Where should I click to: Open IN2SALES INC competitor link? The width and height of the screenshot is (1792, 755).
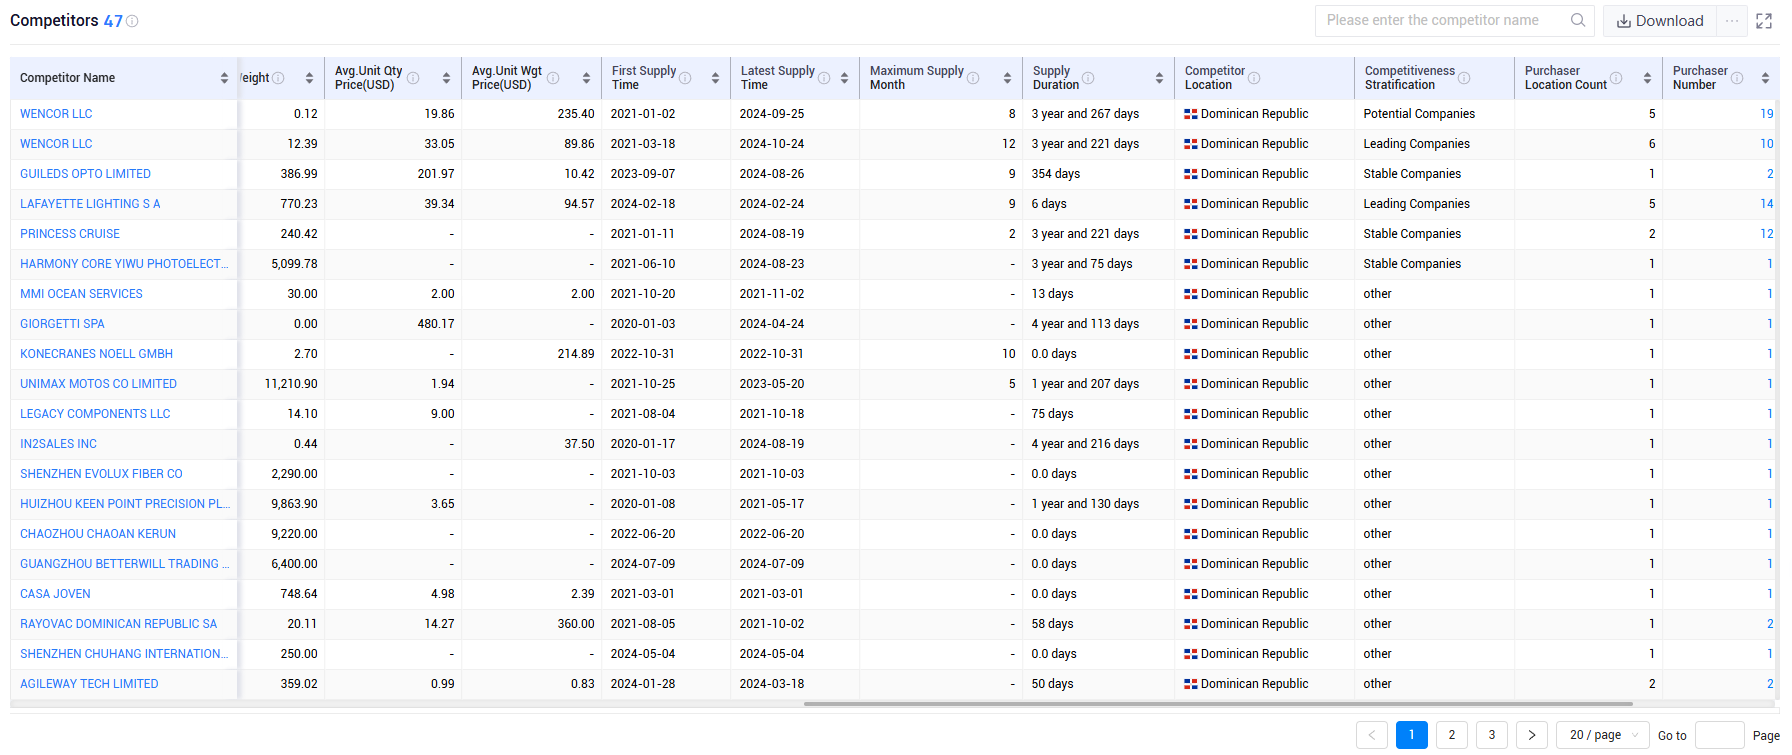(x=58, y=444)
